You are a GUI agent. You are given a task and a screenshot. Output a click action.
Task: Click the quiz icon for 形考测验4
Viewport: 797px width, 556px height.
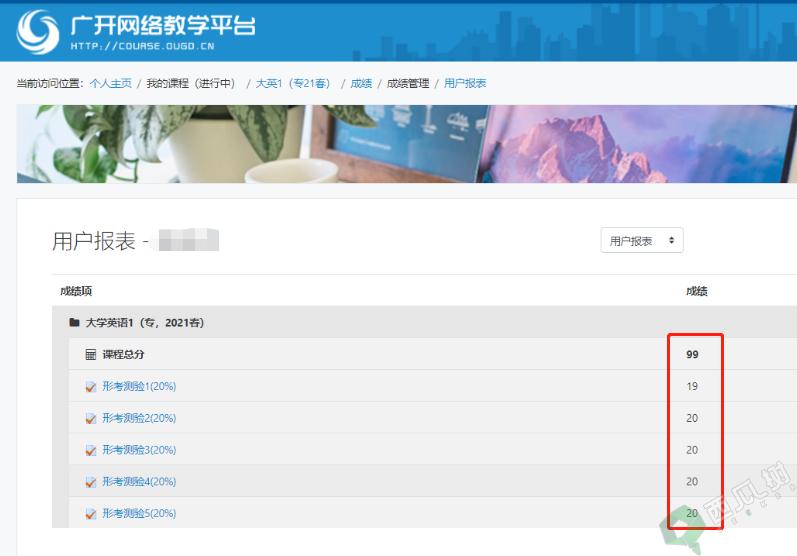pyautogui.click(x=90, y=482)
